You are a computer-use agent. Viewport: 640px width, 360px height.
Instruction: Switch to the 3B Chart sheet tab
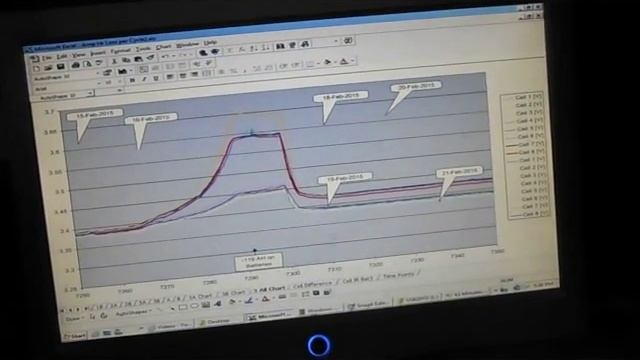(233, 293)
